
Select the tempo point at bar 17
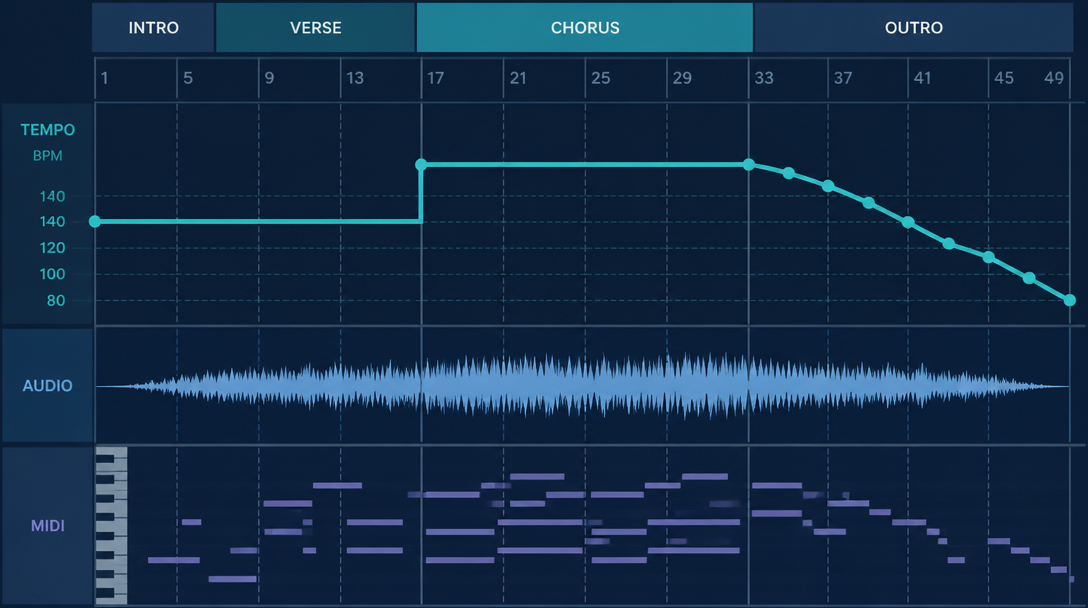421,164
